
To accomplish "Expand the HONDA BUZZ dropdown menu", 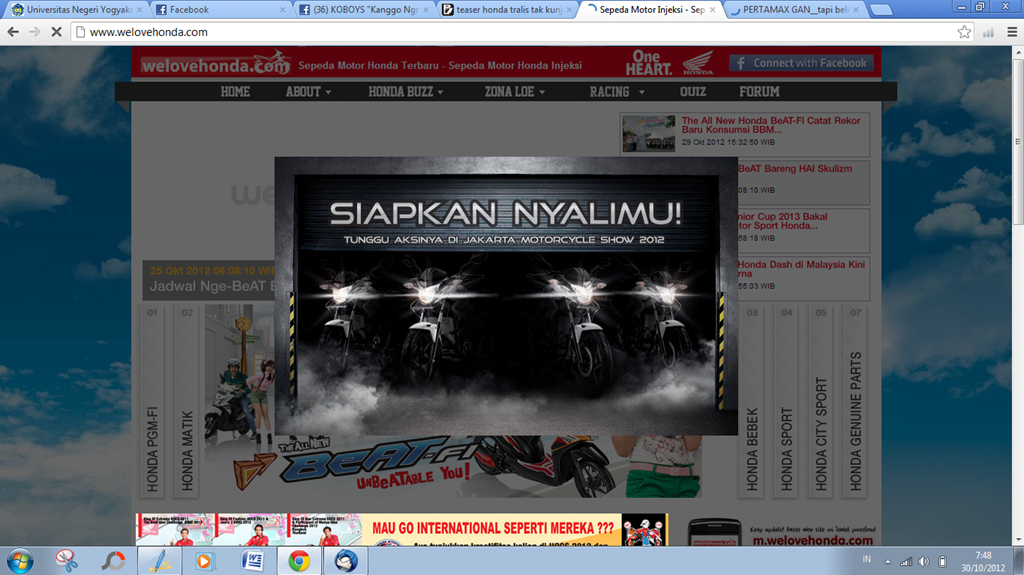I will point(406,91).
